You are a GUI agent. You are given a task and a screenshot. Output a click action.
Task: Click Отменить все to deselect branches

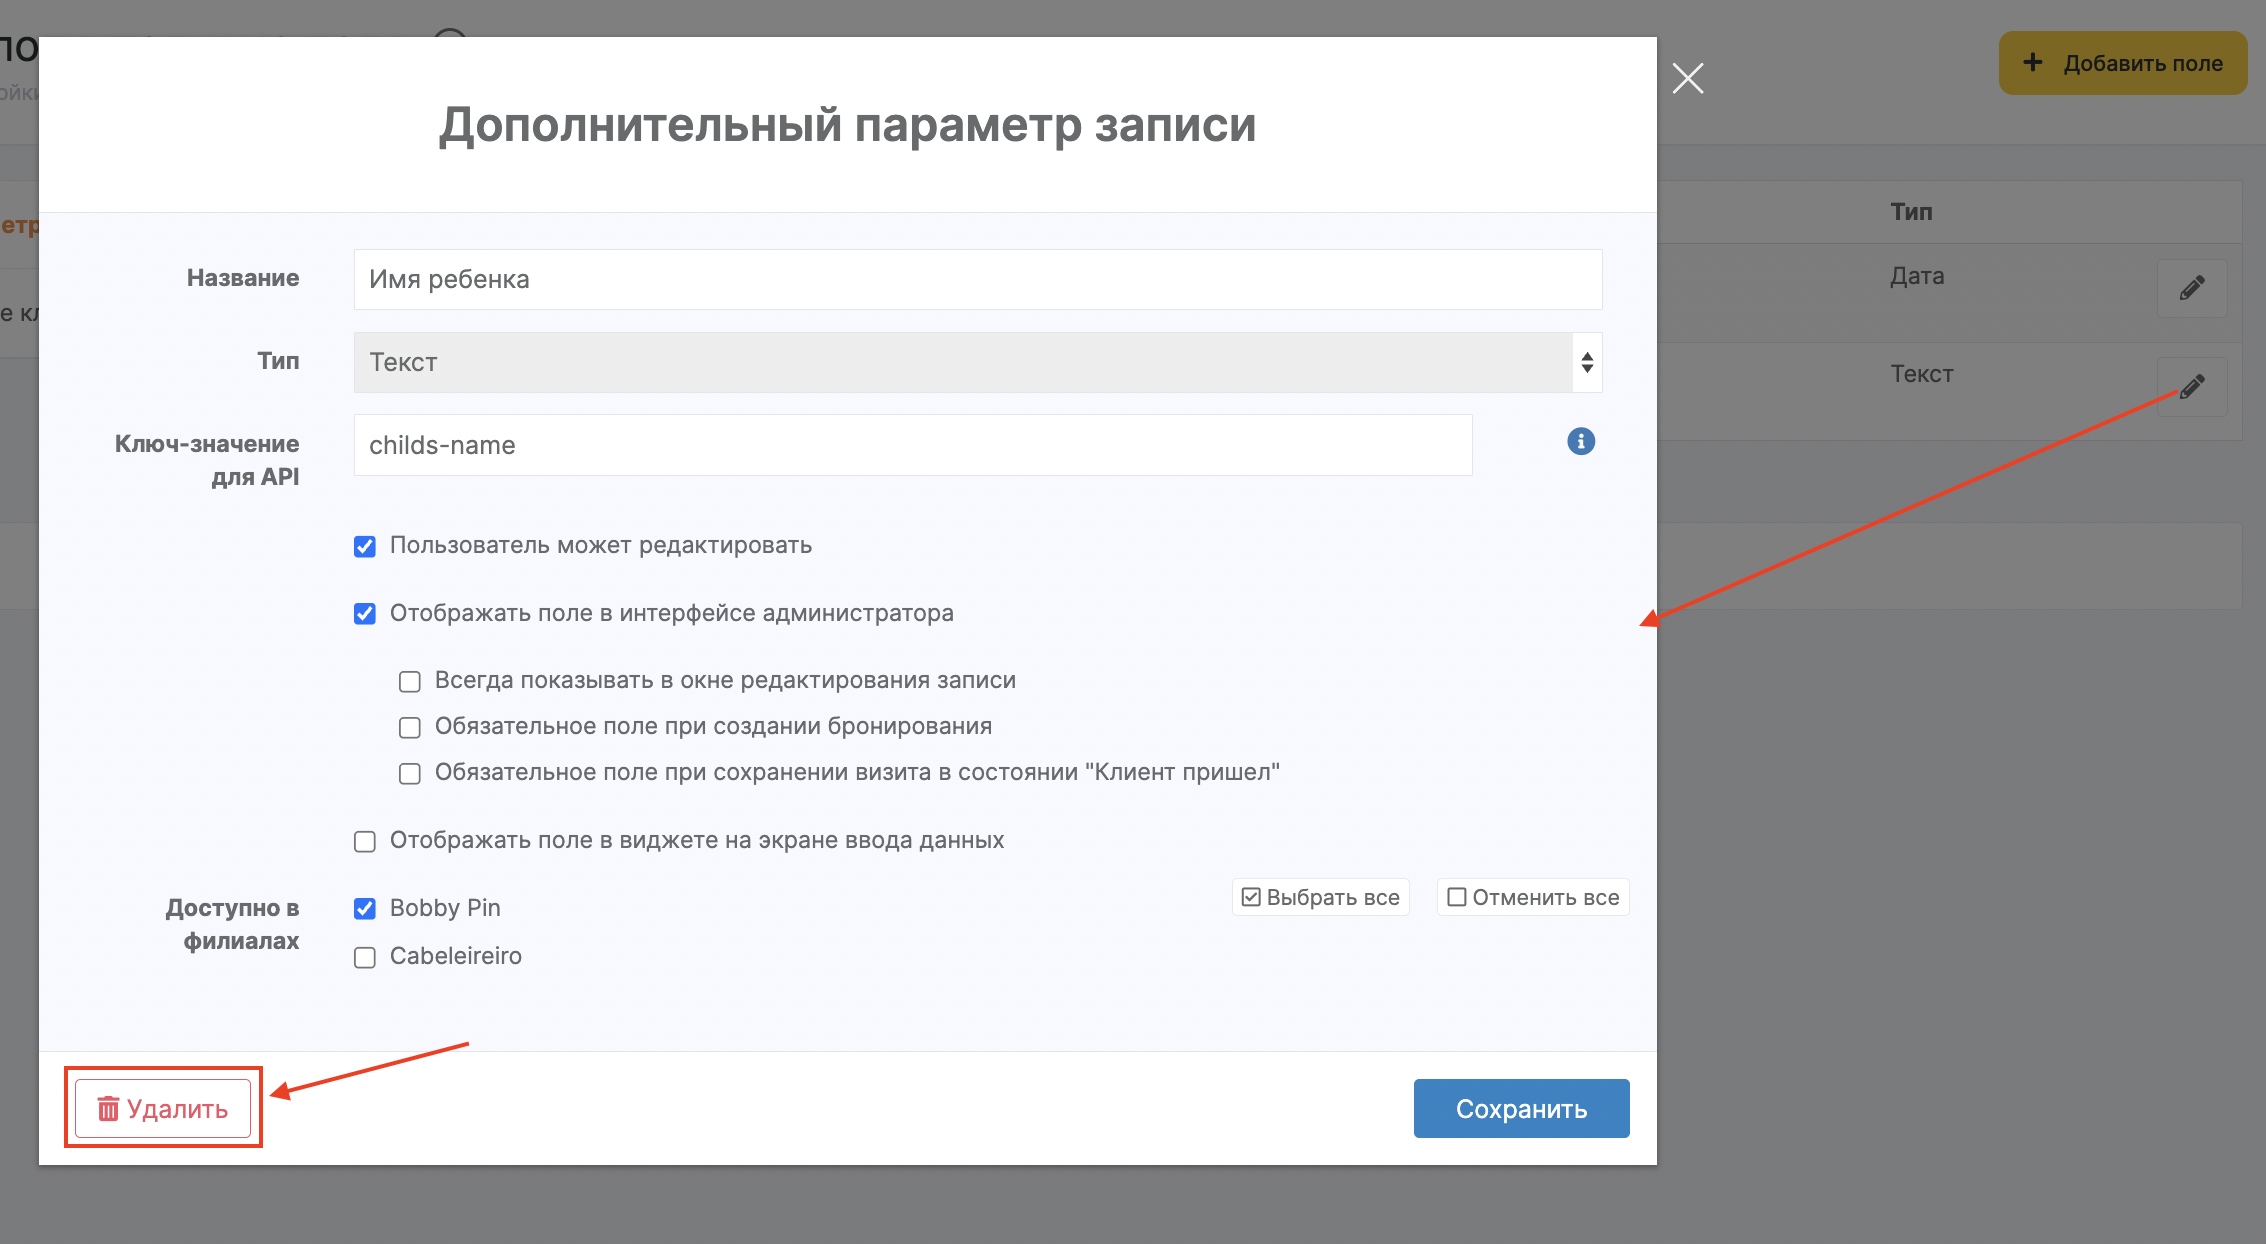coord(1533,897)
